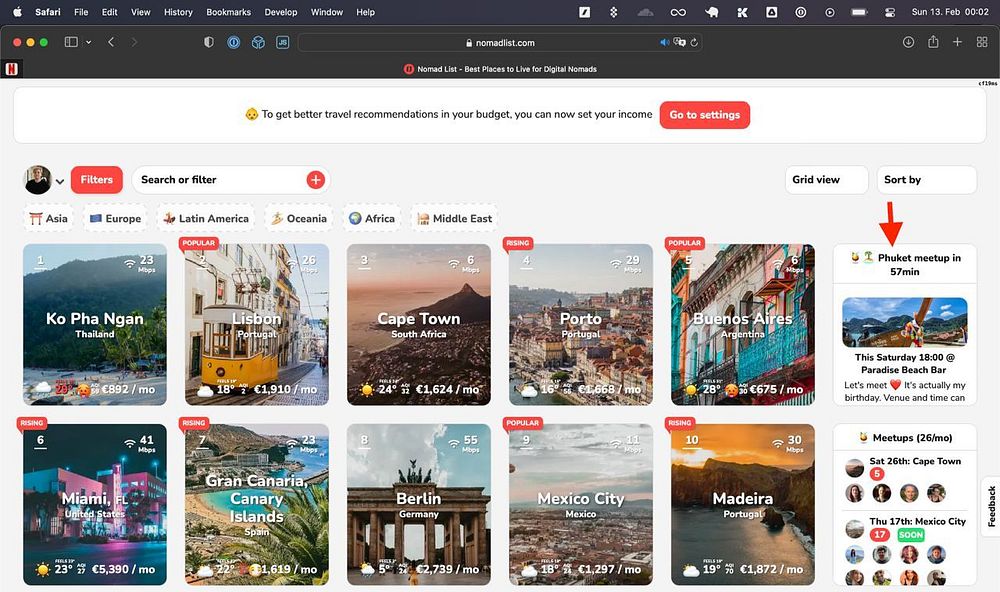The width and height of the screenshot is (1000, 592).
Task: Open the Mexico City card
Action: (581, 505)
